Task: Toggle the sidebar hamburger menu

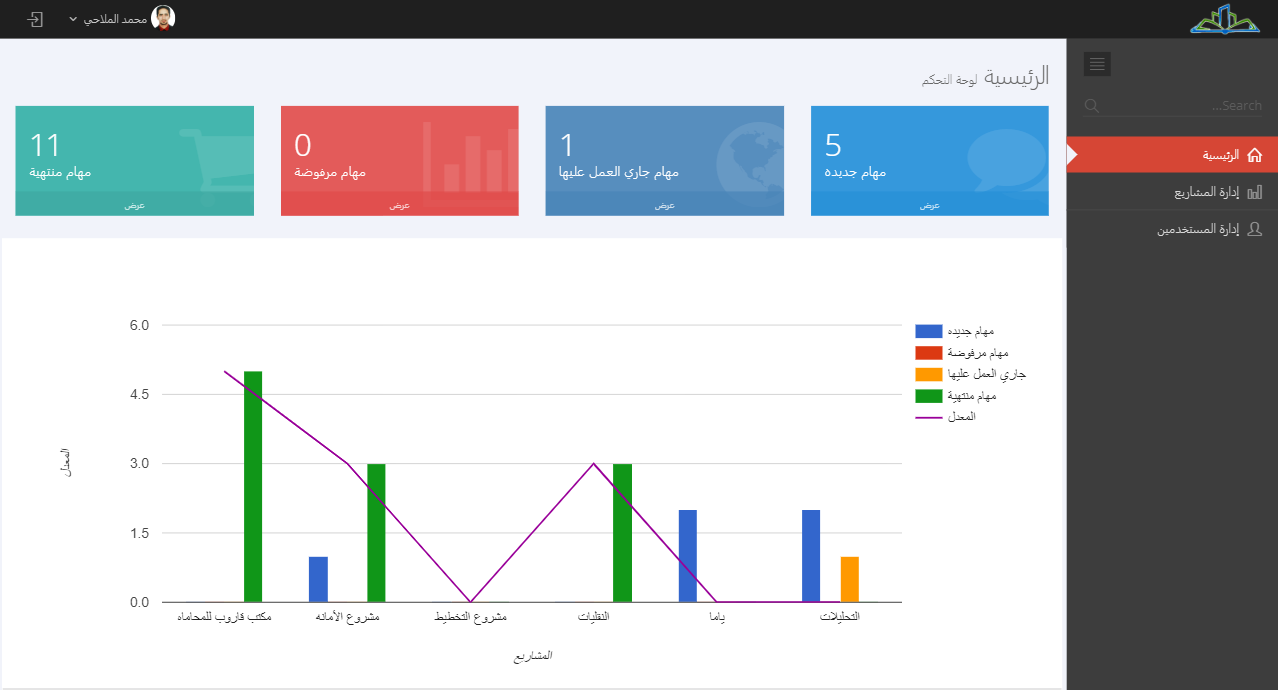Action: pos(1097,64)
